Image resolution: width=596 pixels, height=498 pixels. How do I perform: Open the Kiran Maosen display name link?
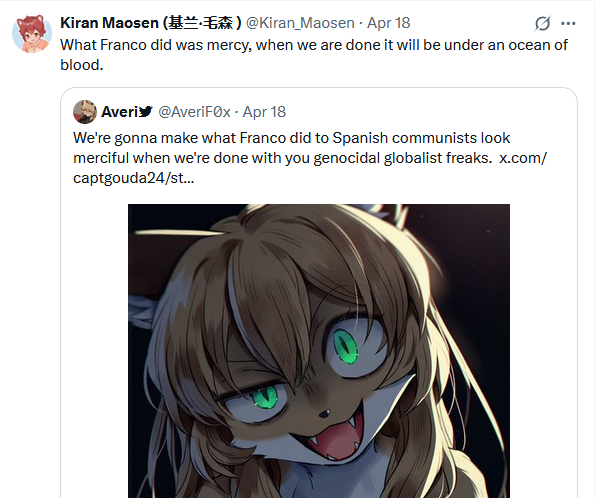[x=151, y=23]
